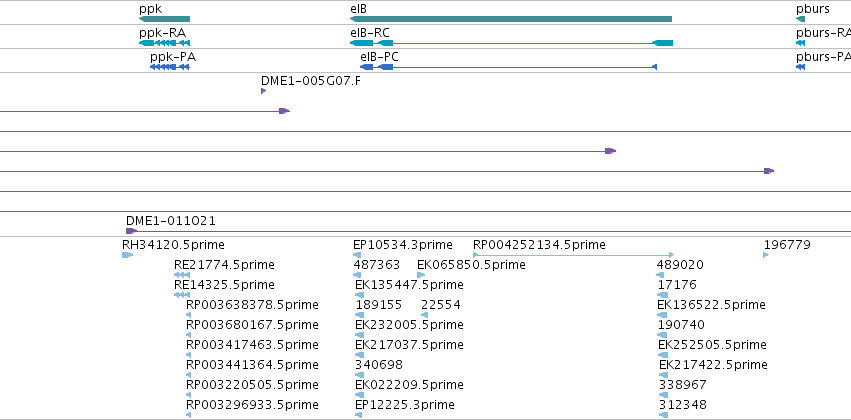Click the ppk-RA transcript glyph
Viewport: 851px width, 420px height.
coord(164,43)
